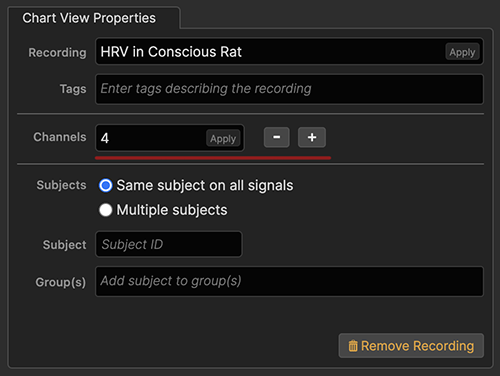Screen dimensions: 500x376
Task: Click the Subject ID input field
Action: [169, 244]
